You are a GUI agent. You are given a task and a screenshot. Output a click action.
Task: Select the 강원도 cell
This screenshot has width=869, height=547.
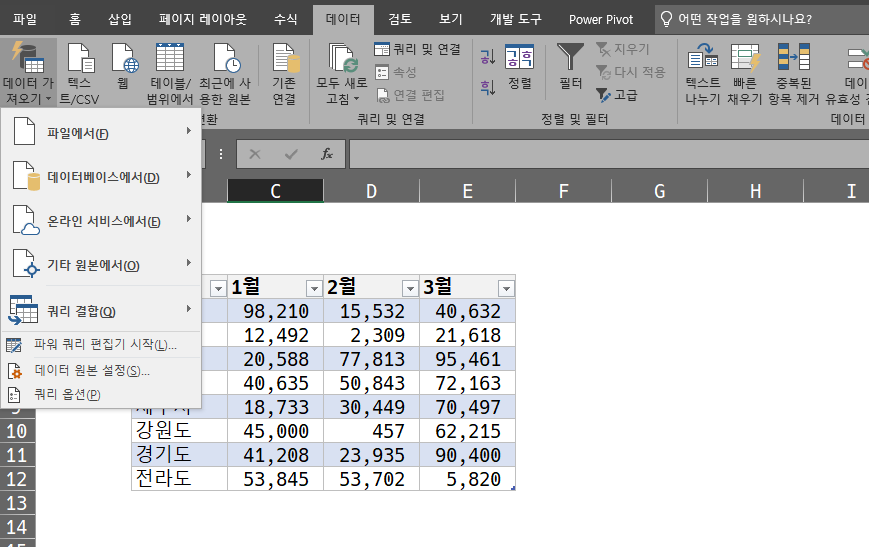click(179, 431)
